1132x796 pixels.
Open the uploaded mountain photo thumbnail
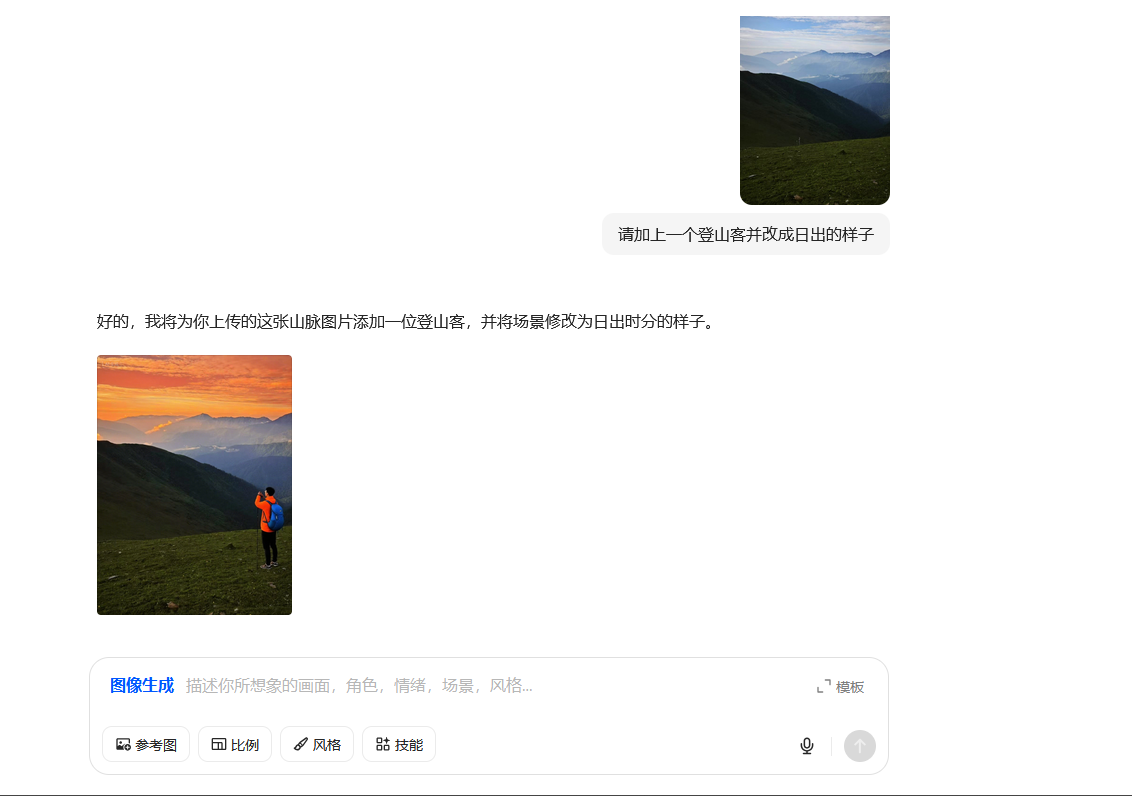click(x=814, y=110)
